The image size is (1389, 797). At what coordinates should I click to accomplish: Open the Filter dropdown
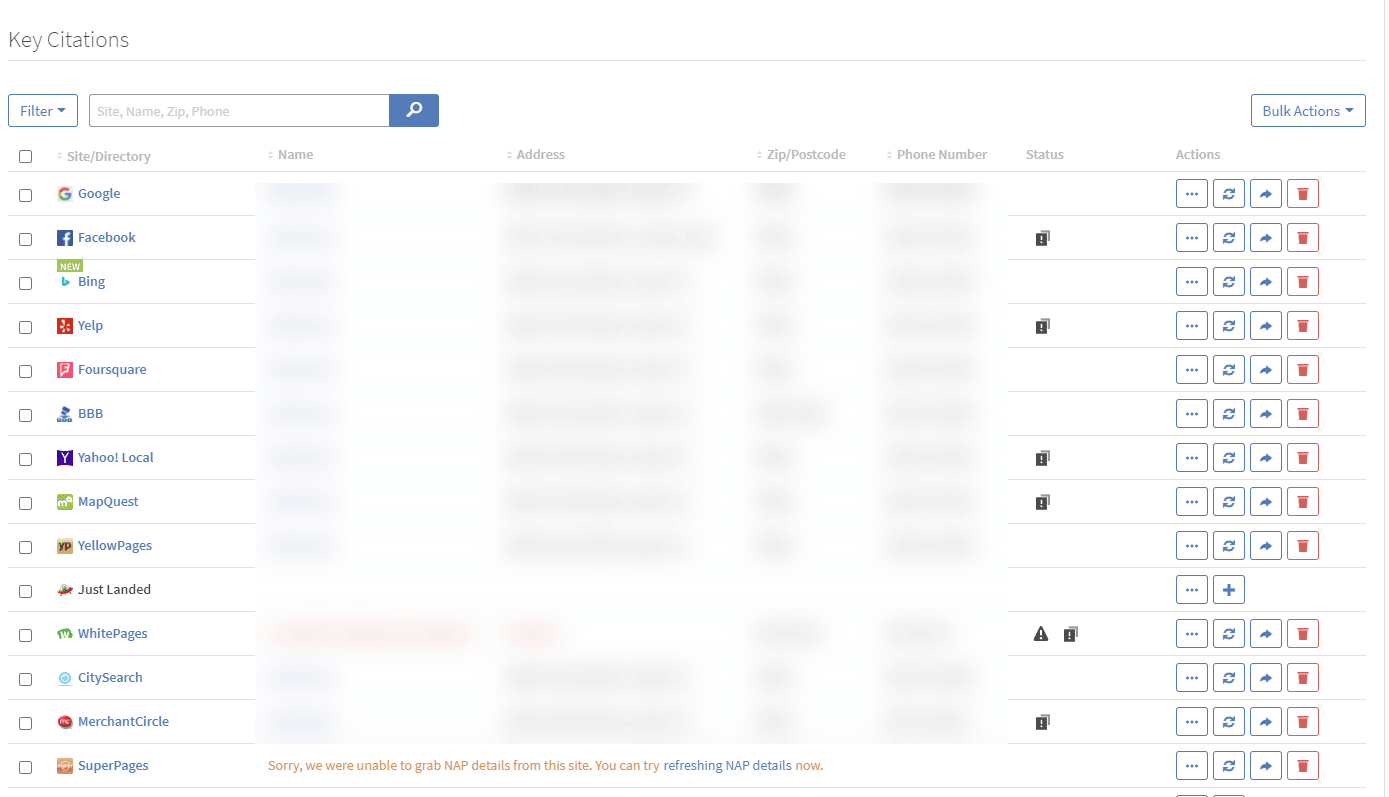pyautogui.click(x=43, y=111)
